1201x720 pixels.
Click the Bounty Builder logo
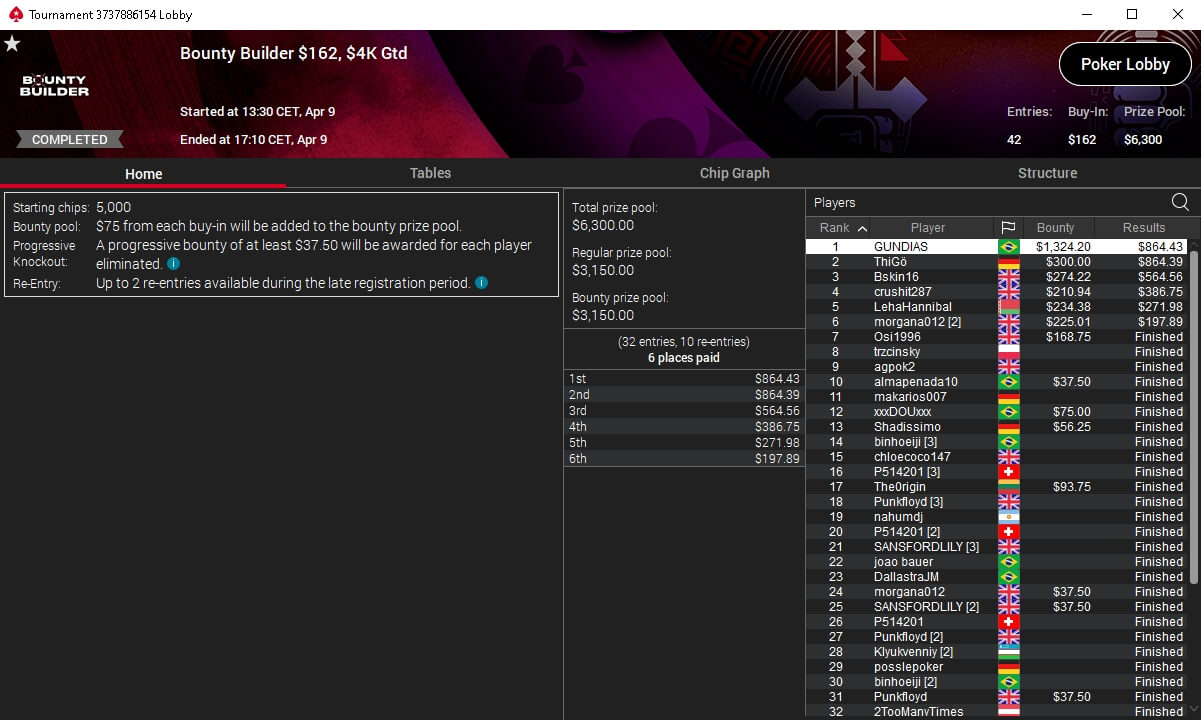tap(55, 86)
